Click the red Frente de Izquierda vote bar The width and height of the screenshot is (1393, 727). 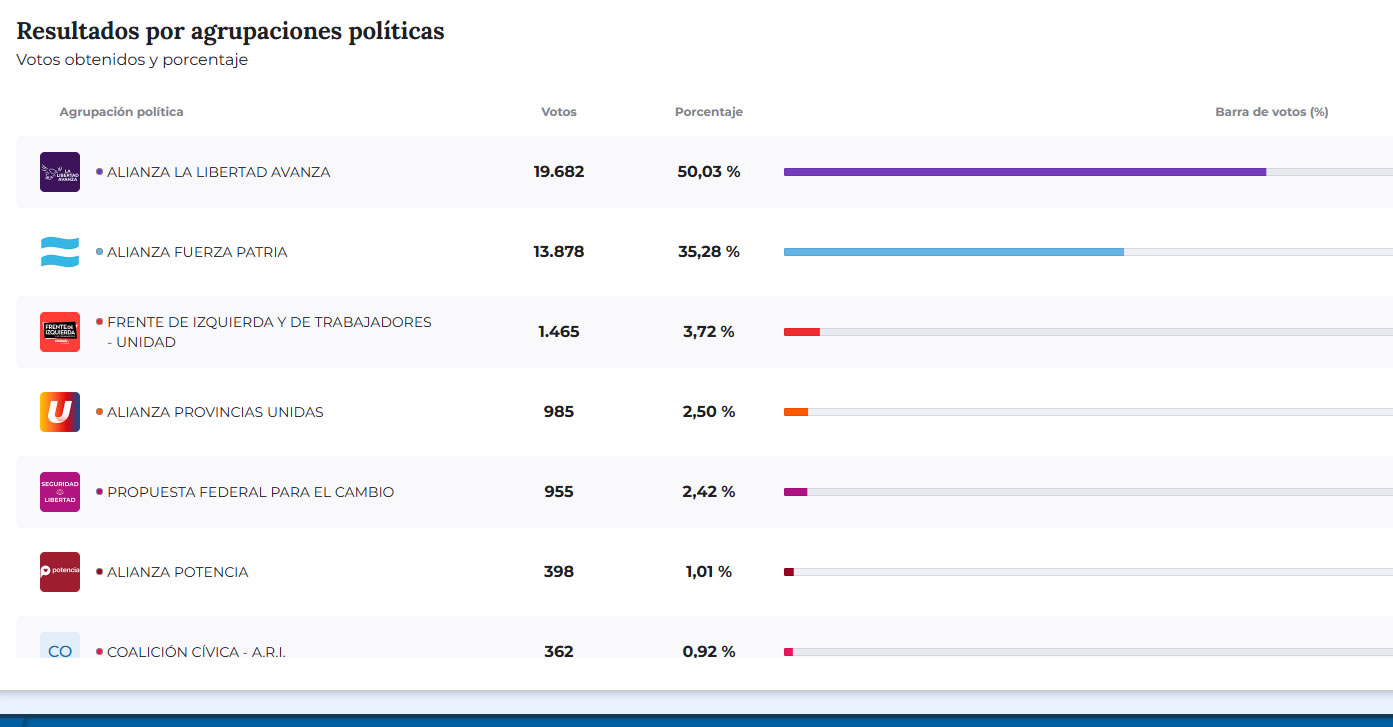pos(802,332)
